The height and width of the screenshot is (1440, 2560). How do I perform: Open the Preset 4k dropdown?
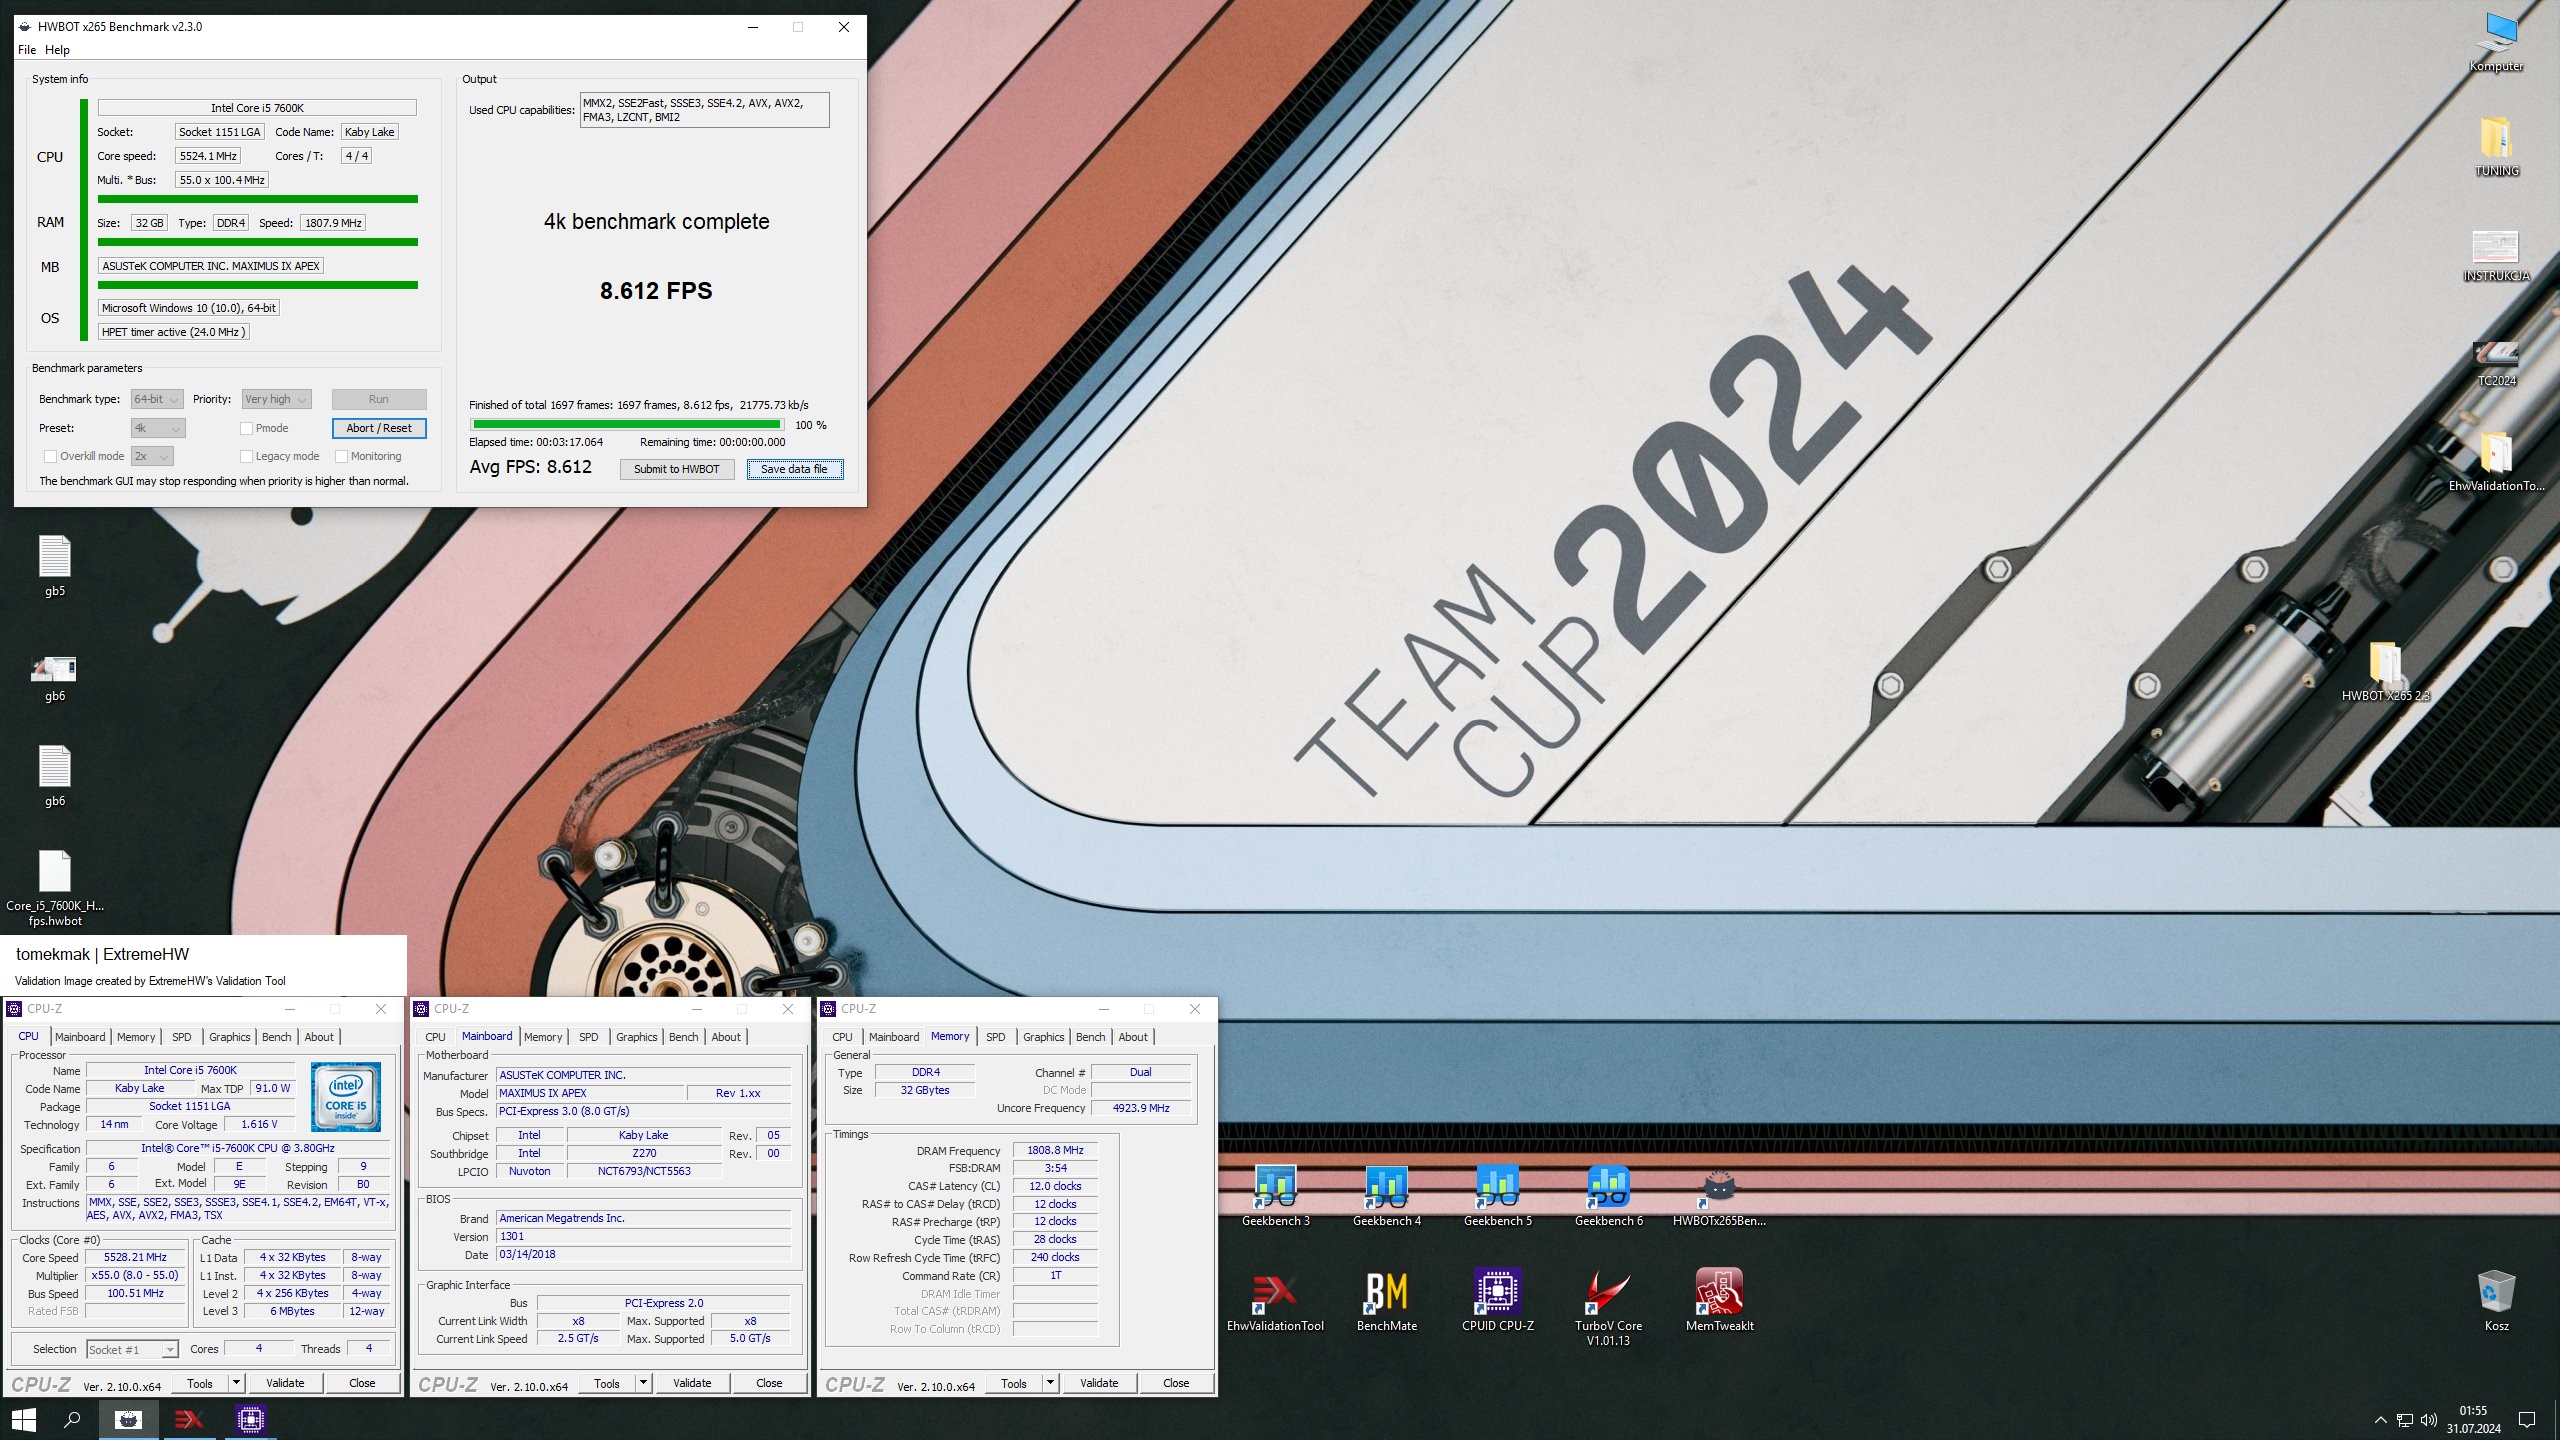[x=158, y=428]
